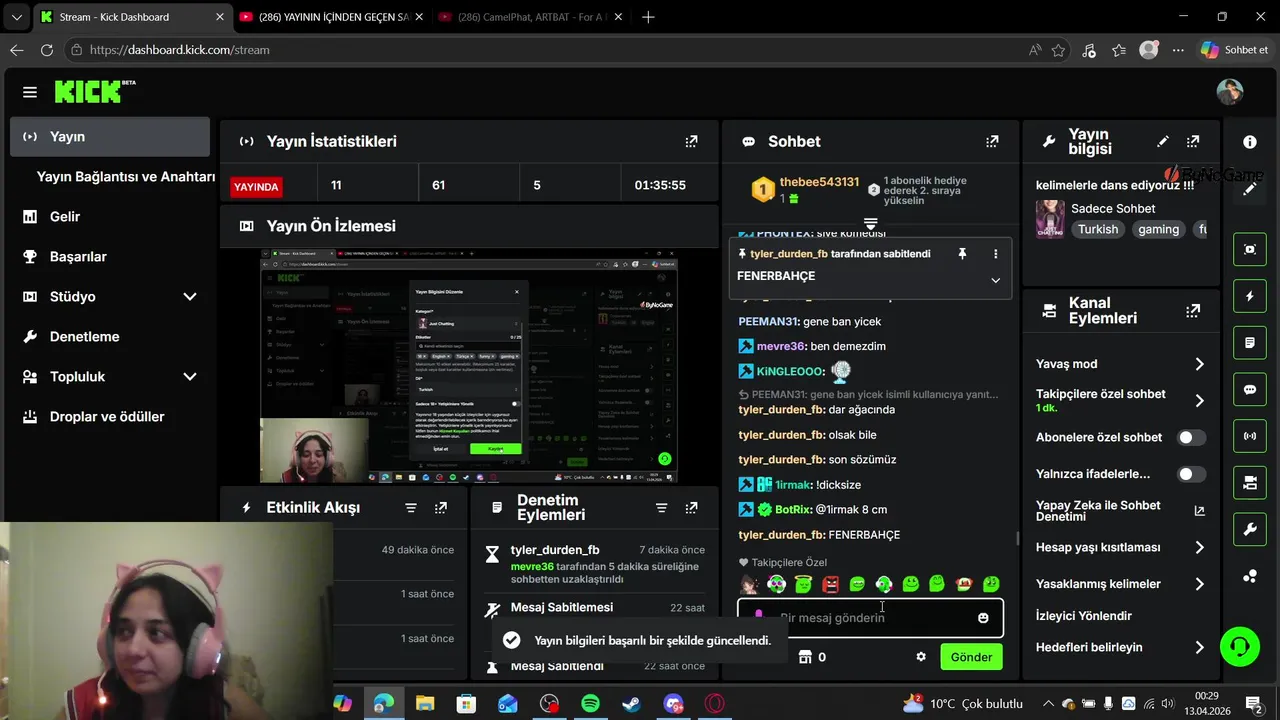Click the Gönder send button
The image size is (1280, 720).
tap(971, 657)
